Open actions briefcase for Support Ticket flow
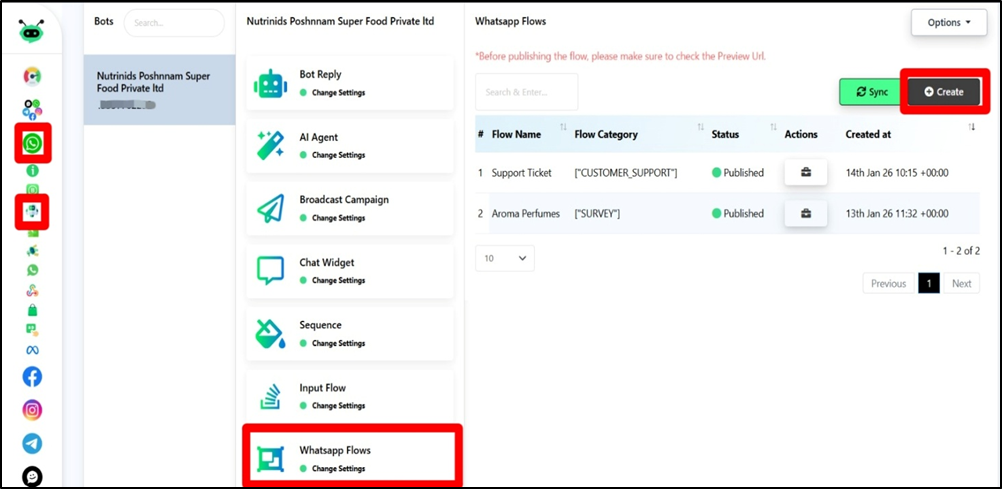This screenshot has width=1002, height=489. [805, 173]
